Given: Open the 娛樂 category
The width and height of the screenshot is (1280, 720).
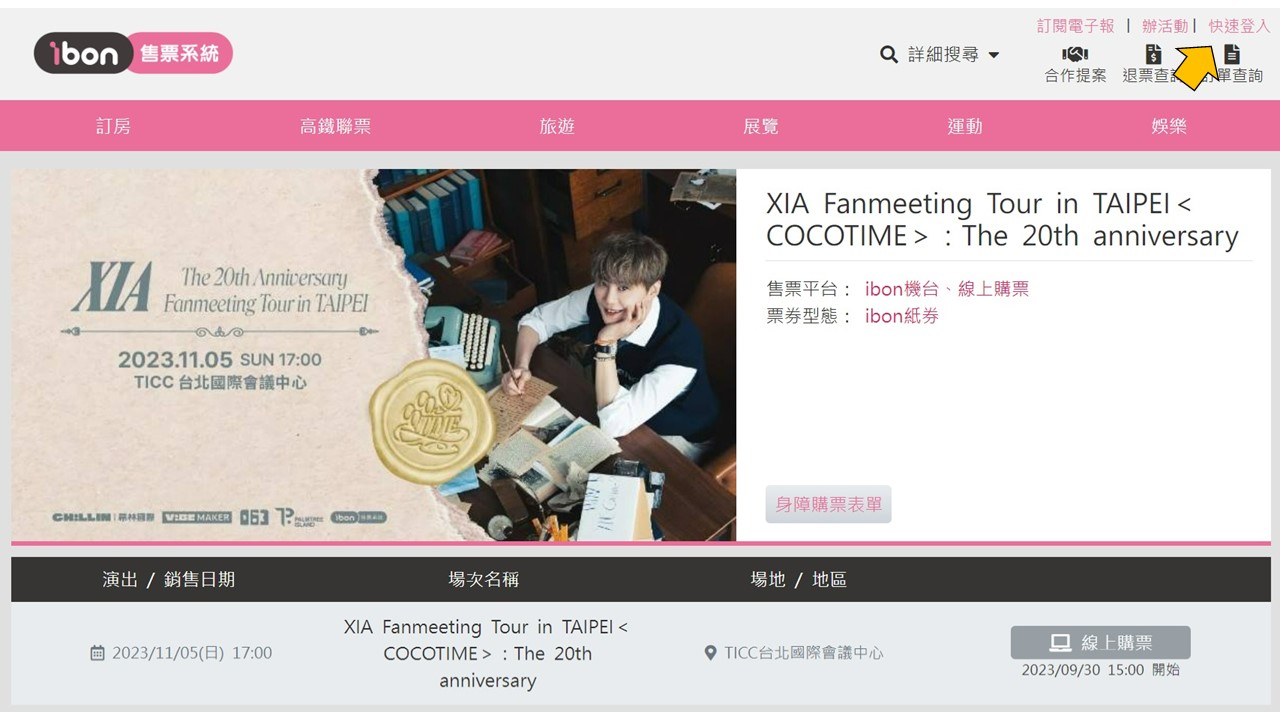Looking at the screenshot, I should (1169, 126).
